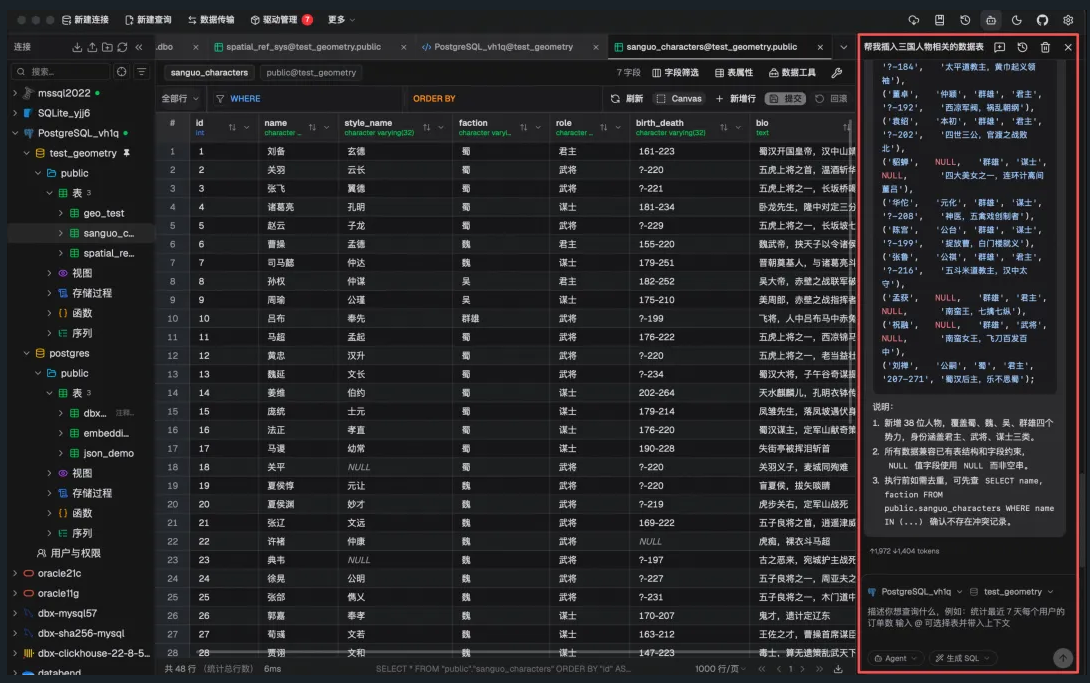
Task: Open 驱动管理 driver management
Action: [x=281, y=20]
